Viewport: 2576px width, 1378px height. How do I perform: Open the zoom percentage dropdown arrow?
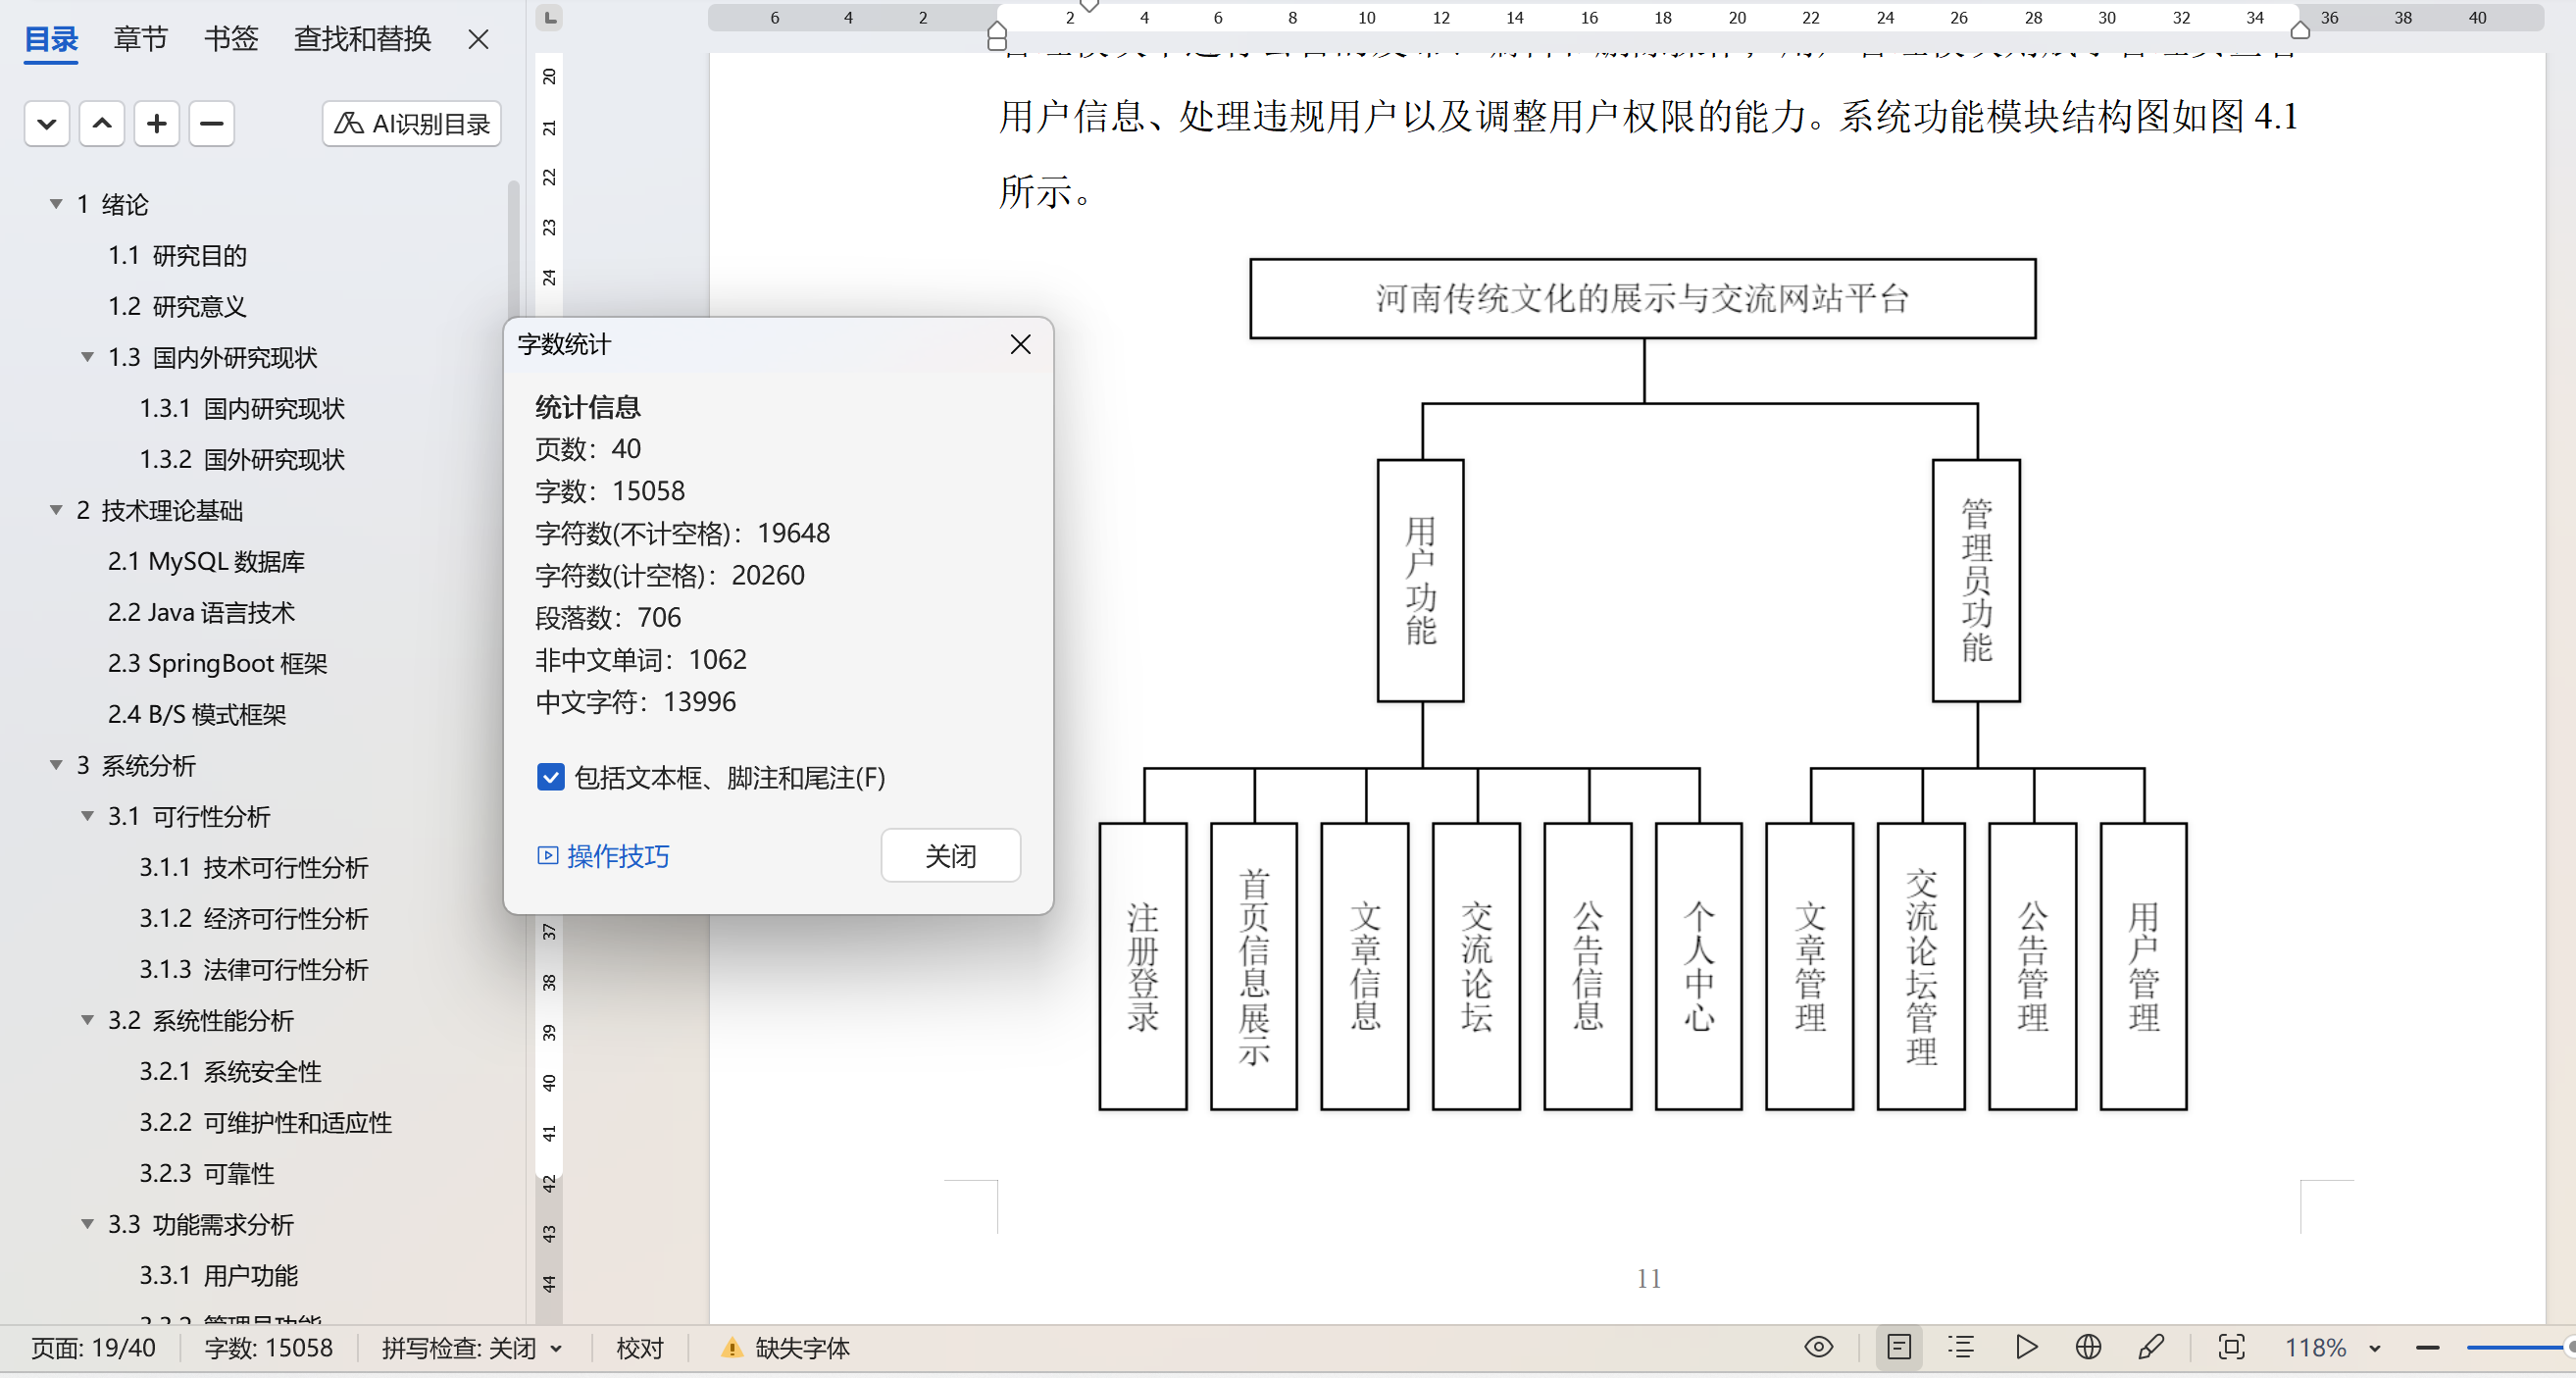pyautogui.click(x=2374, y=1348)
